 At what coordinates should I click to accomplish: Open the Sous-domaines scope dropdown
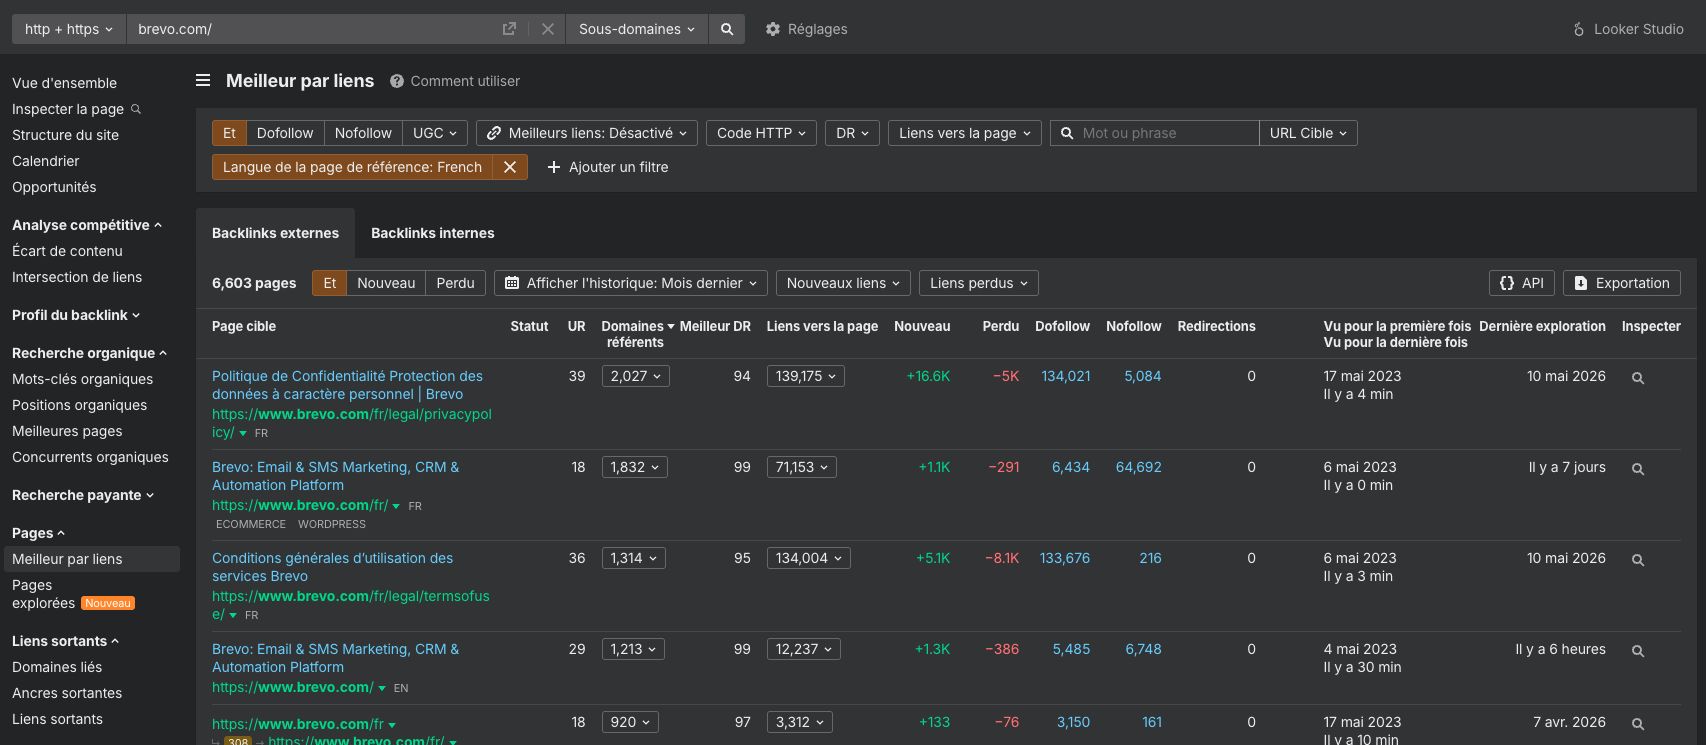point(636,29)
